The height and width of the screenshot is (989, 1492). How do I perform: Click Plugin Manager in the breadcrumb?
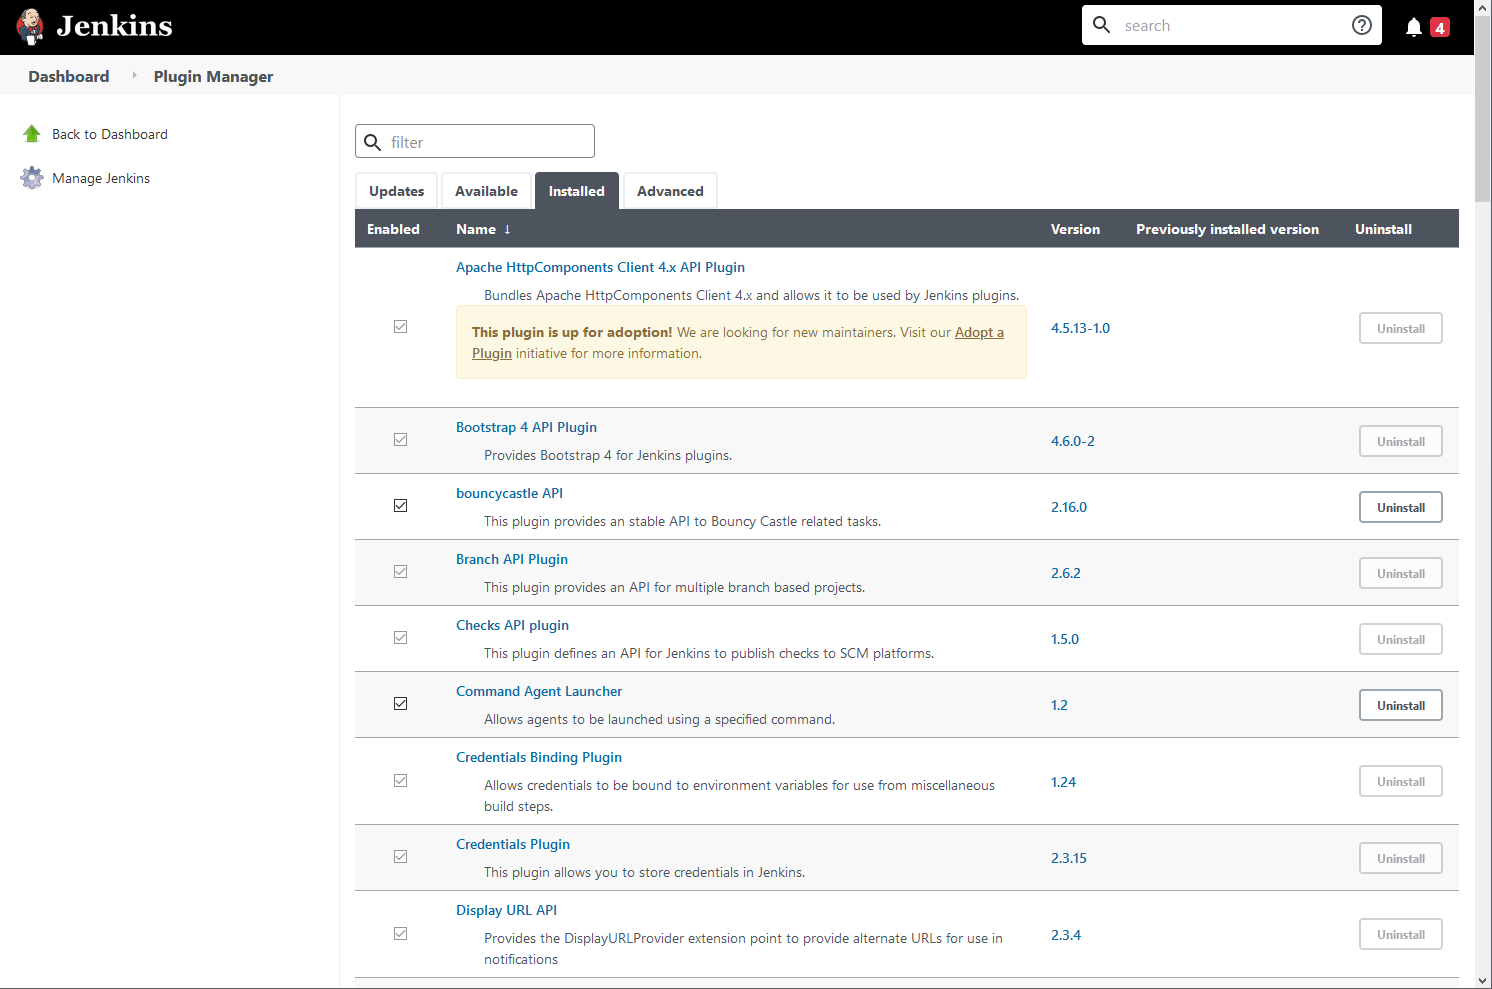point(213,77)
